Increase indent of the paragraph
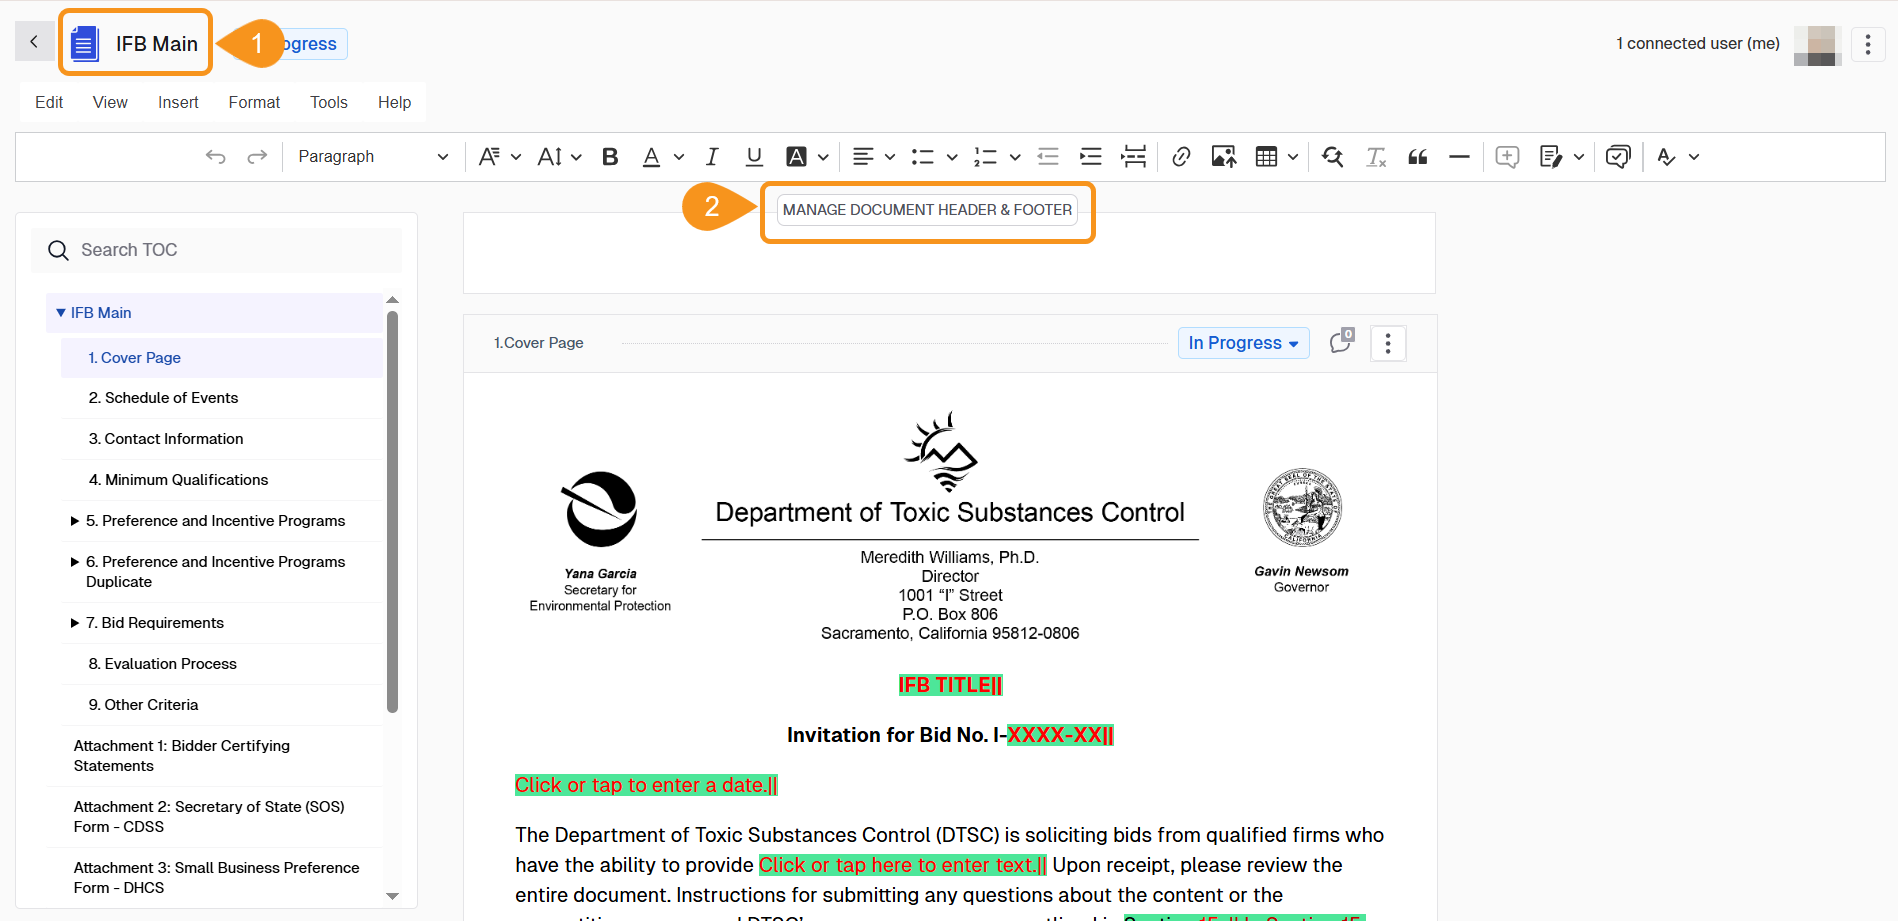Image resolution: width=1898 pixels, height=921 pixels. 1090,156
